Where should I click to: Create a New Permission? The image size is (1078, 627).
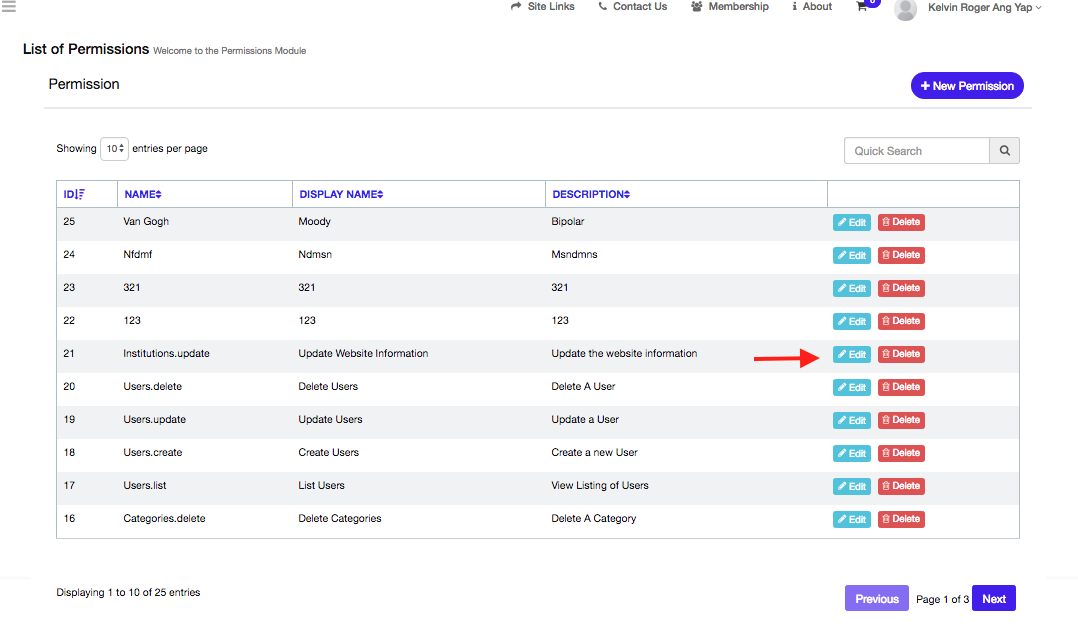point(967,86)
